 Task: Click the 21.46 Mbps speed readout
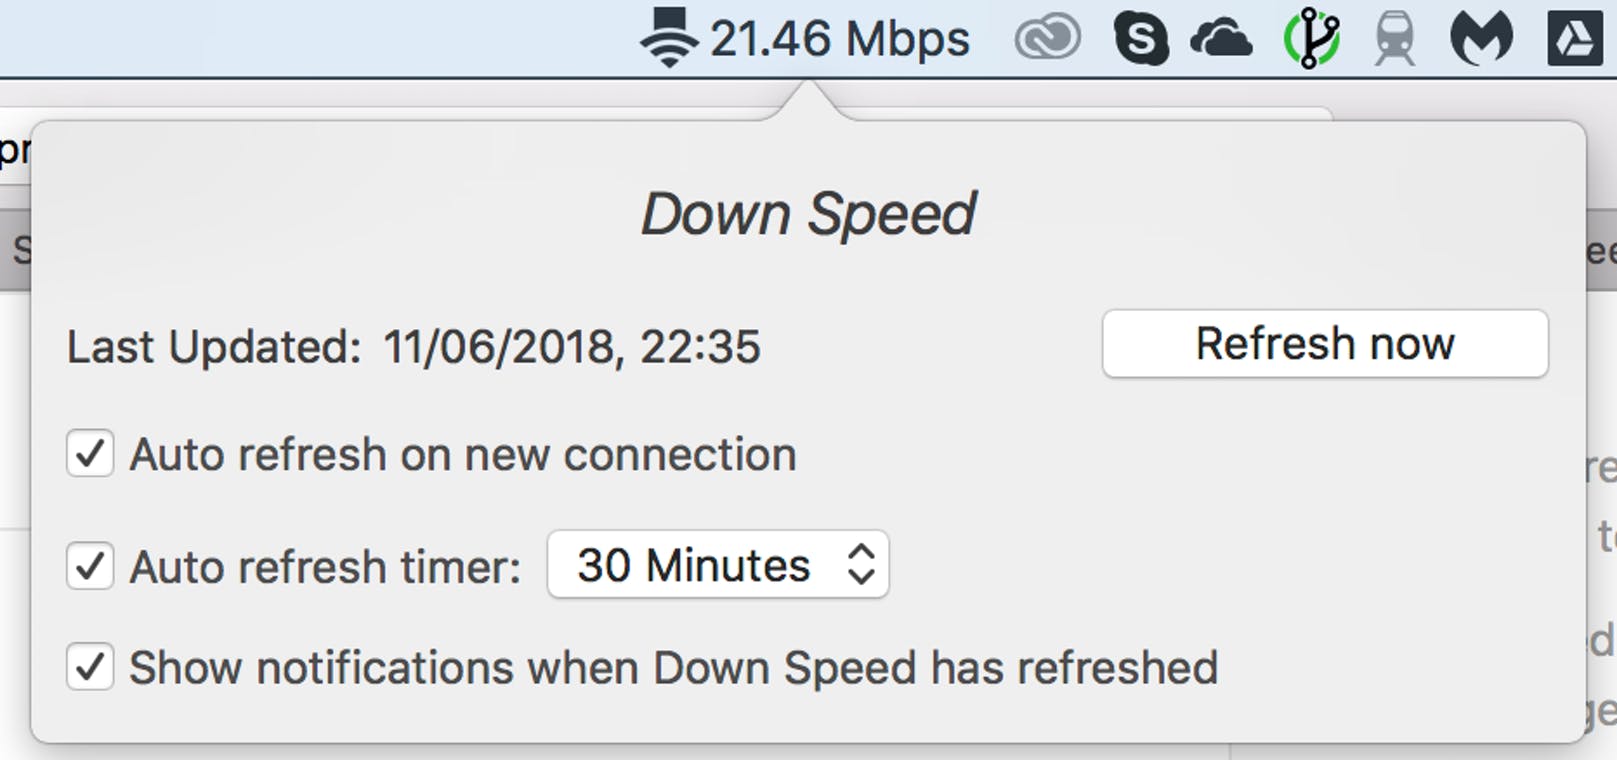[x=840, y=39]
